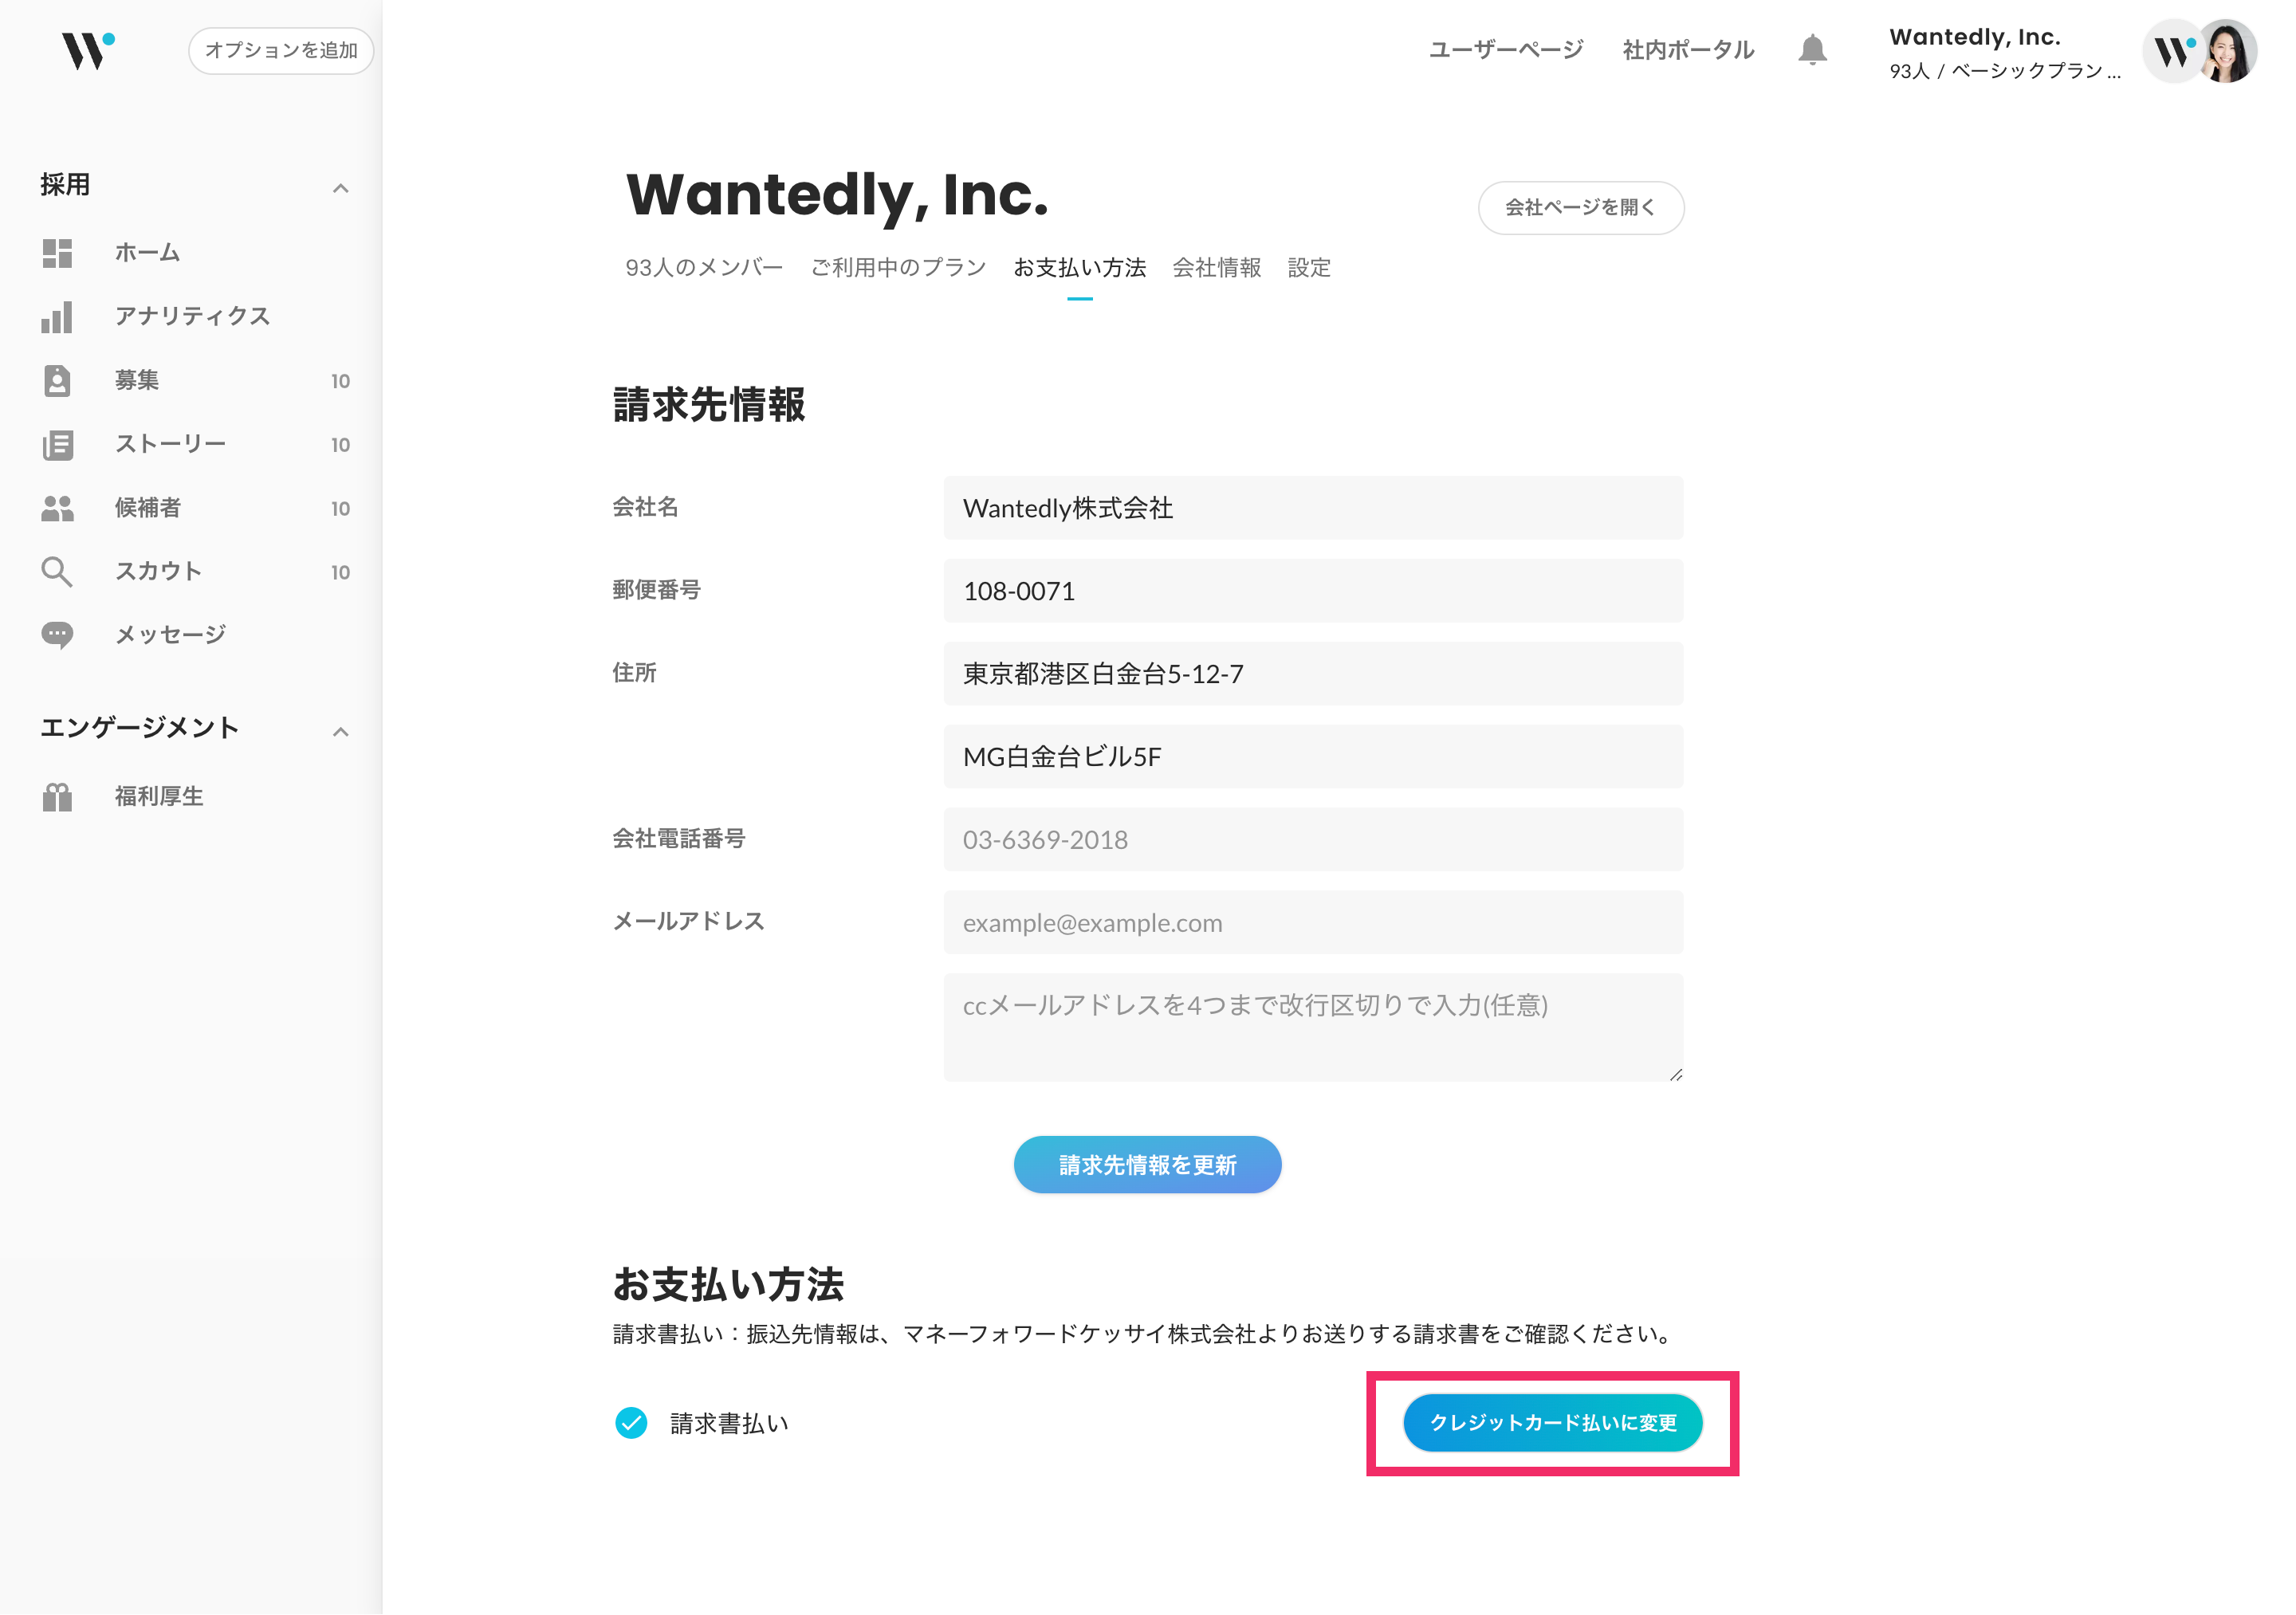This screenshot has width=2296, height=1615.
Task: Click the 会社電話番号 input field
Action: click(1312, 840)
